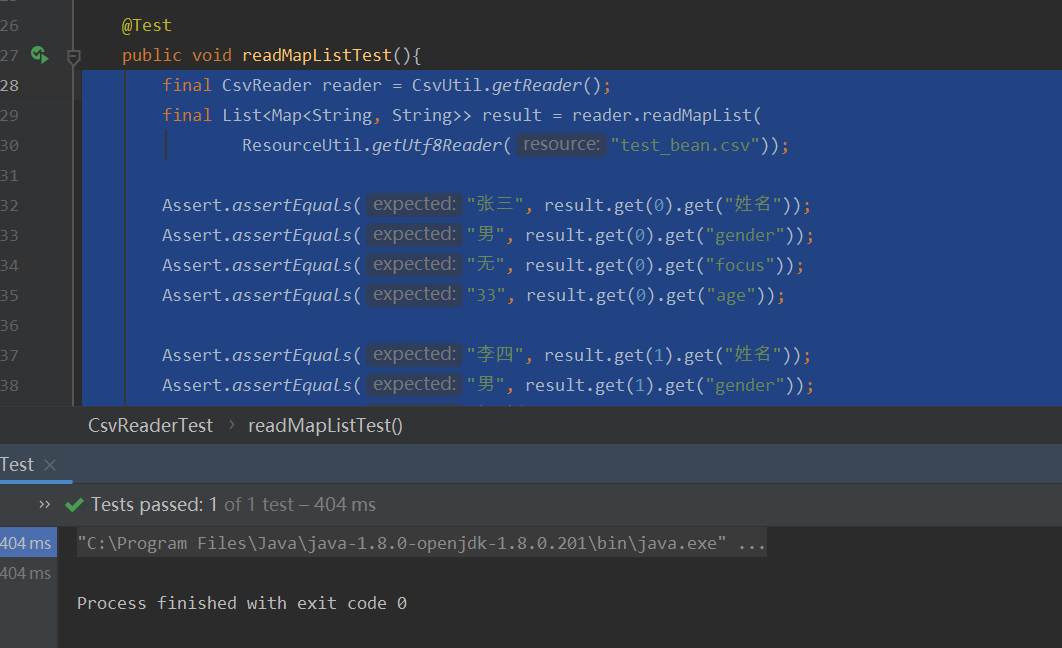Click CsvUtil.getReader() call on line 28

point(506,85)
